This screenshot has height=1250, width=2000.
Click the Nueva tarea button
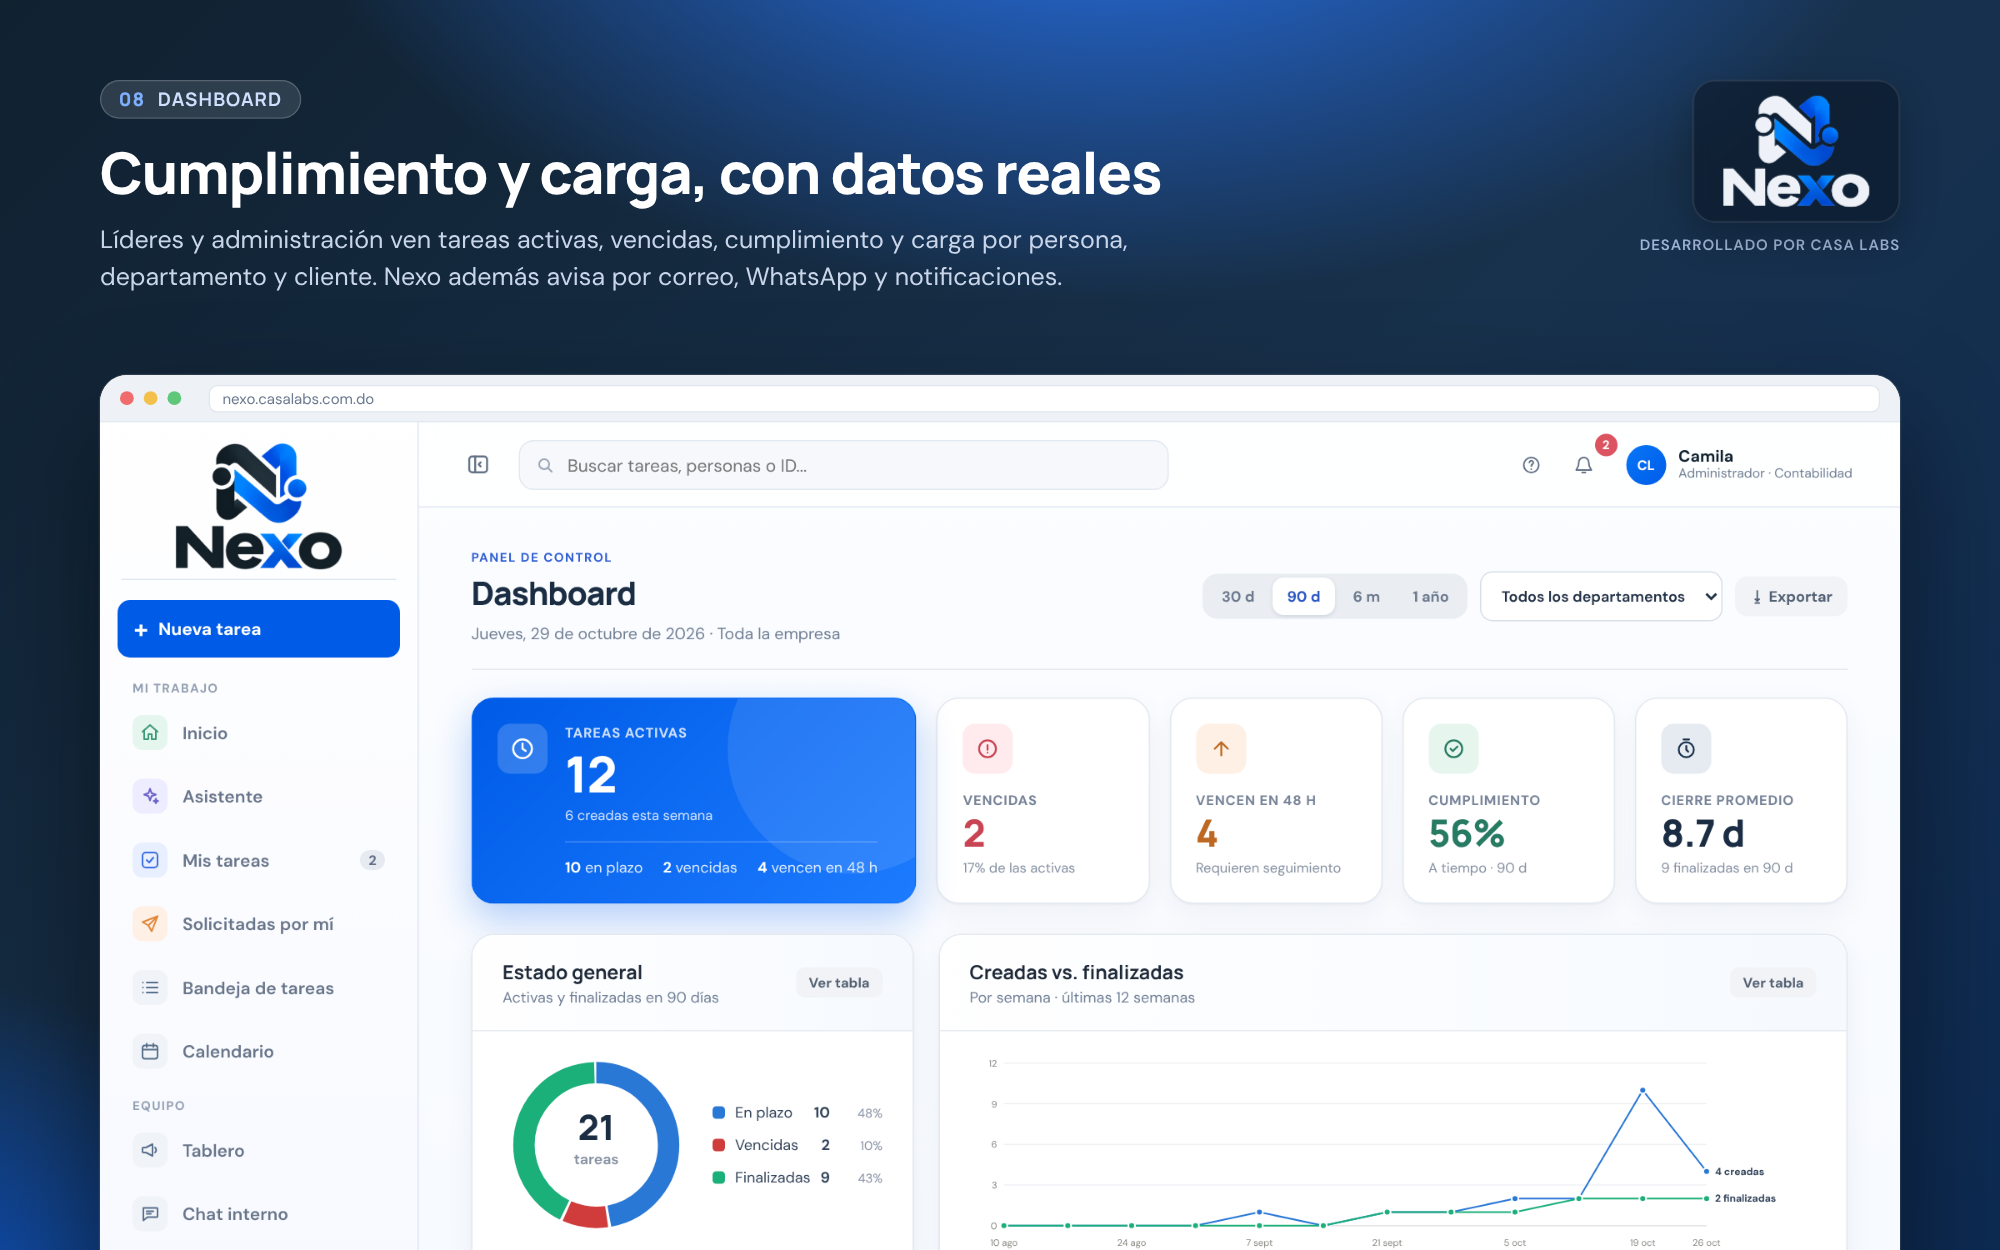(259, 629)
